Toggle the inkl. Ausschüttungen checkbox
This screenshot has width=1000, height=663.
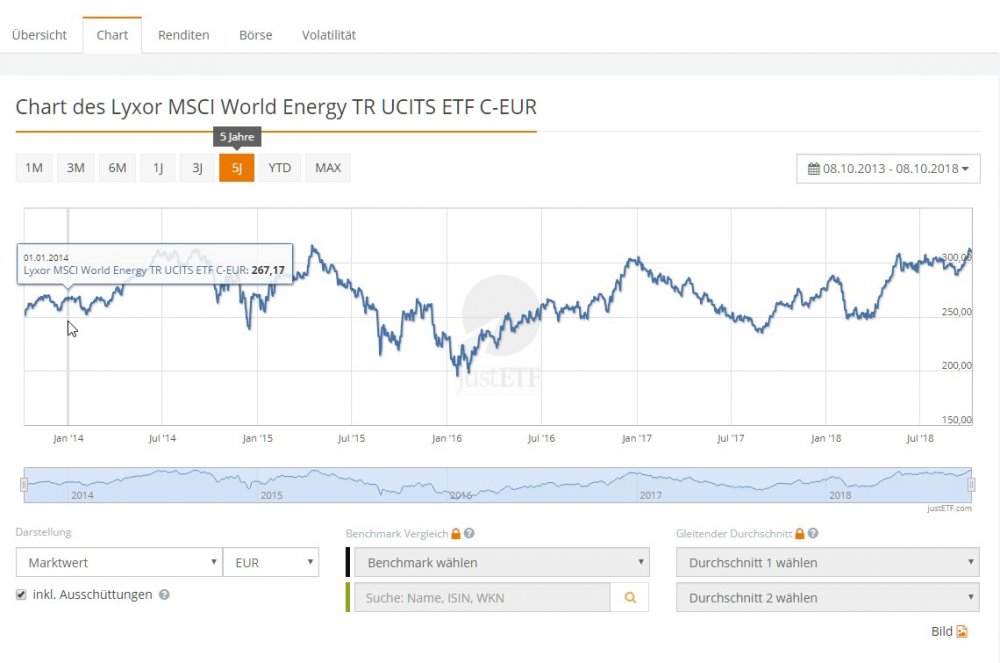click(x=22, y=594)
